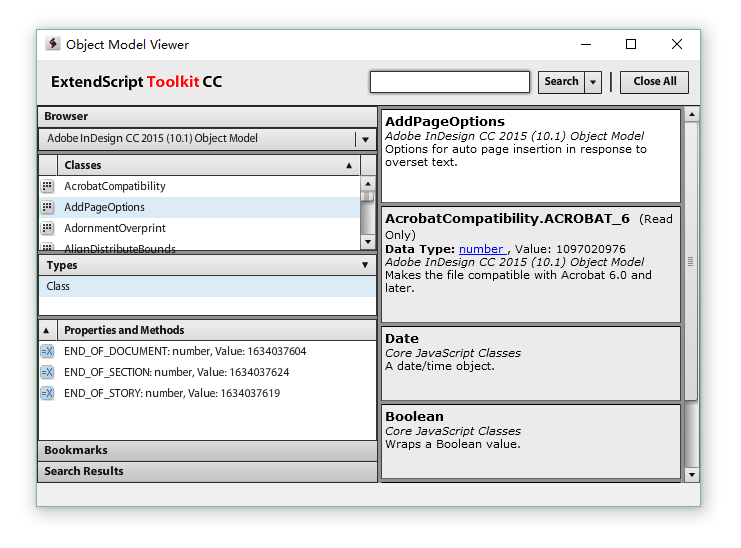Expand the Search Results panel
This screenshot has height=548, width=741.
click(207, 471)
